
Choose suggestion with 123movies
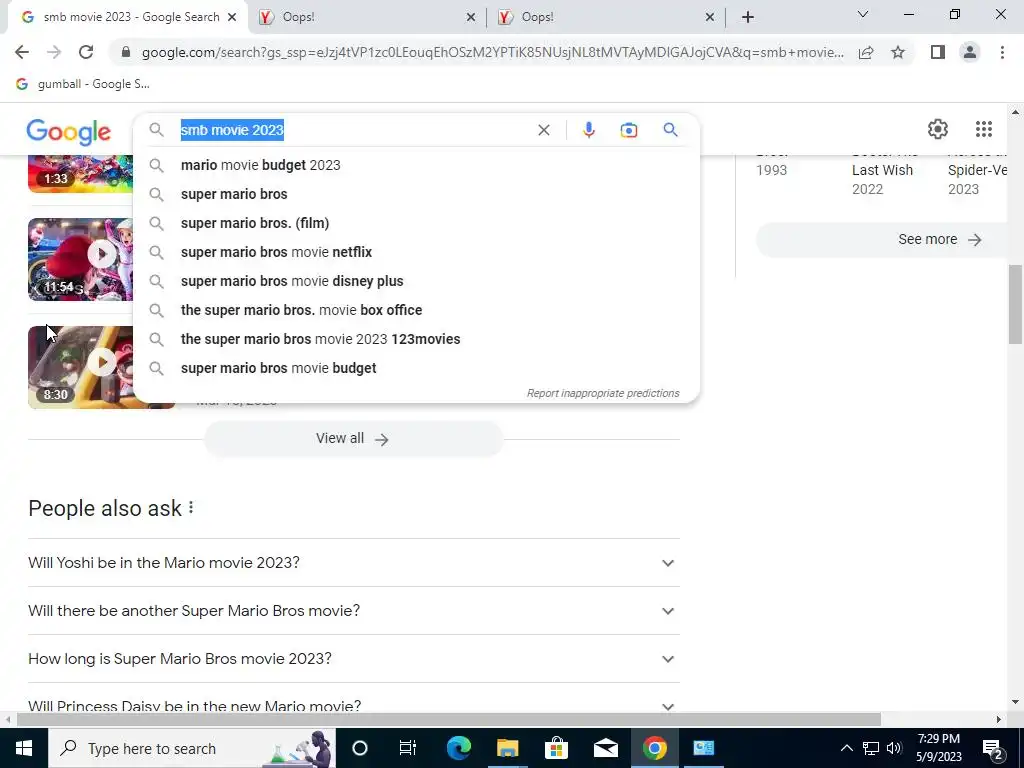pyautogui.click(x=416, y=339)
